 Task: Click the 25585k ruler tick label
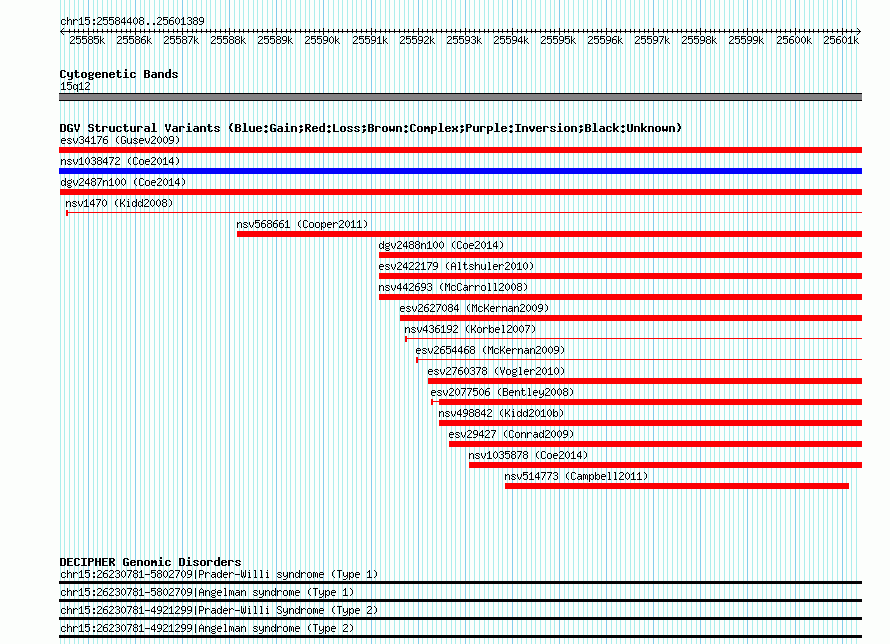point(87,40)
